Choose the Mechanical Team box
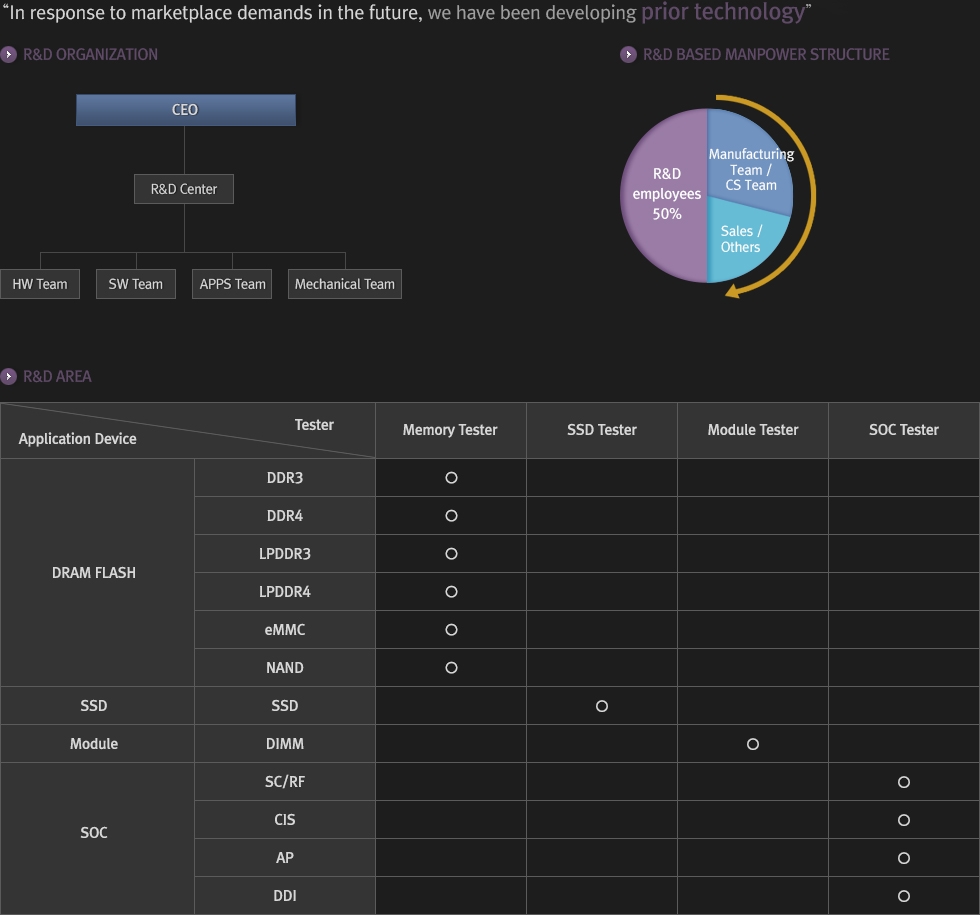This screenshot has width=980, height=915. click(x=345, y=284)
